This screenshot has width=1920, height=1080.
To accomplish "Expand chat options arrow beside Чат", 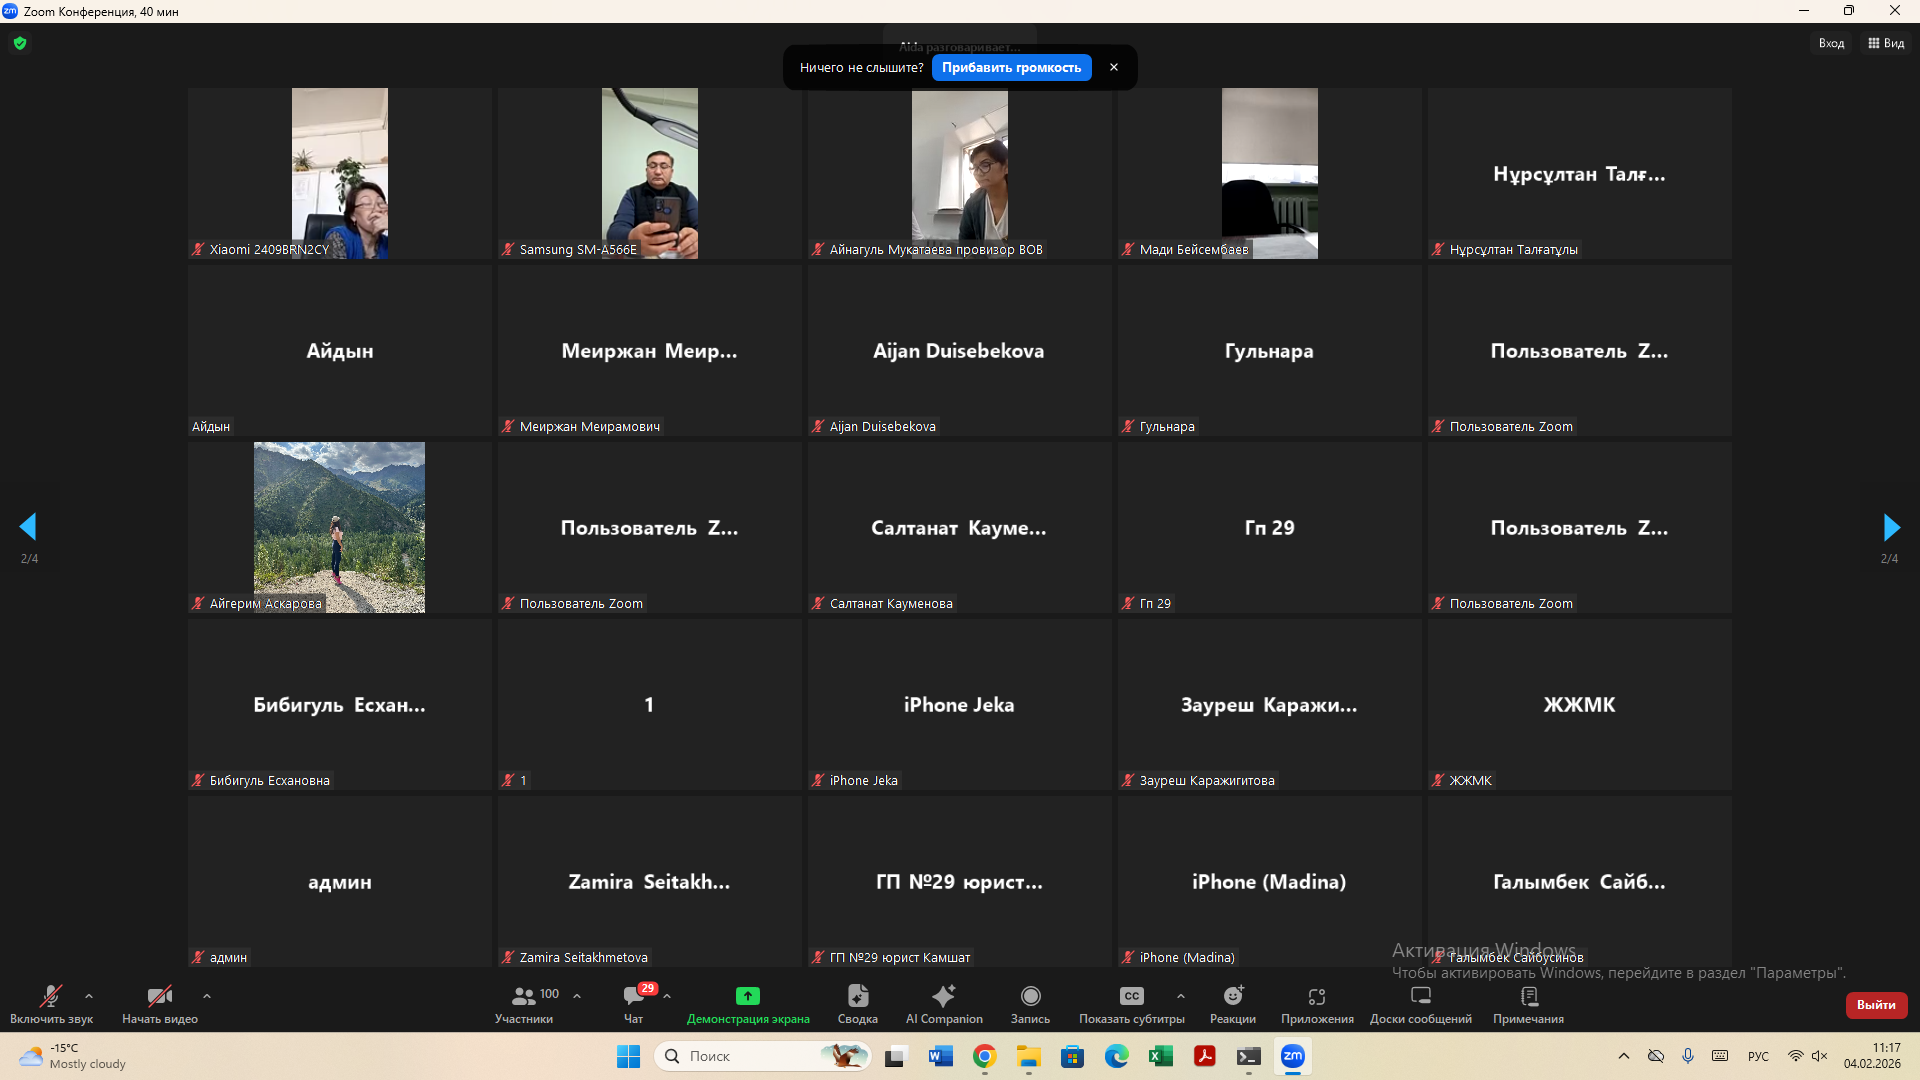I will [667, 996].
